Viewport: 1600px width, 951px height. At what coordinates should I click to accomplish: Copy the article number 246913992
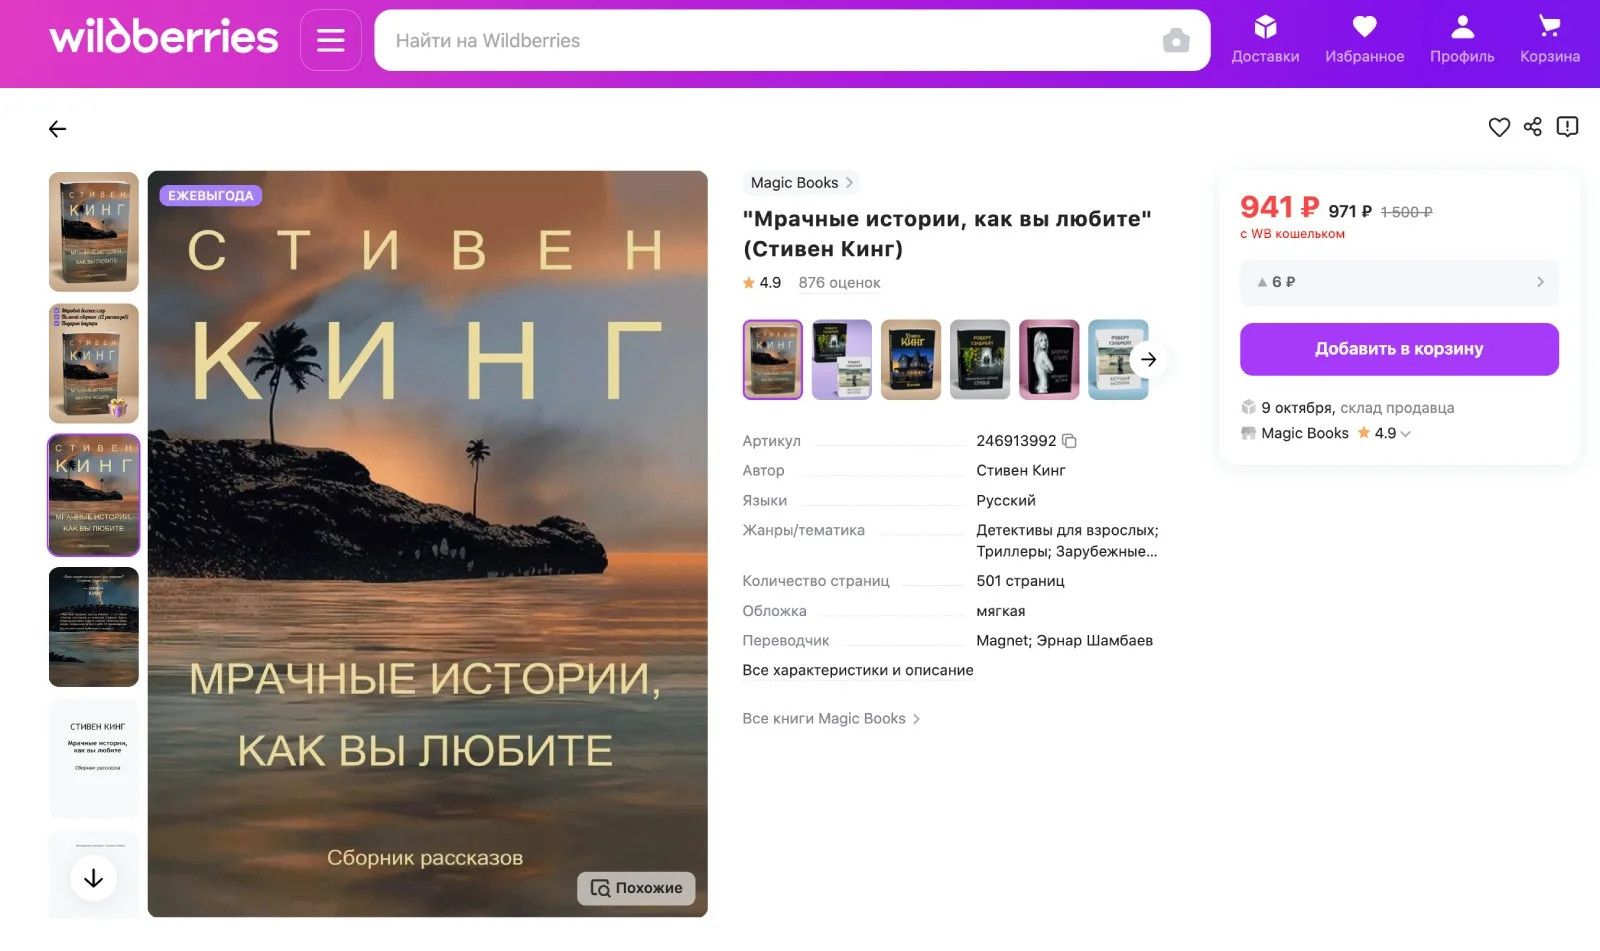coord(1069,441)
